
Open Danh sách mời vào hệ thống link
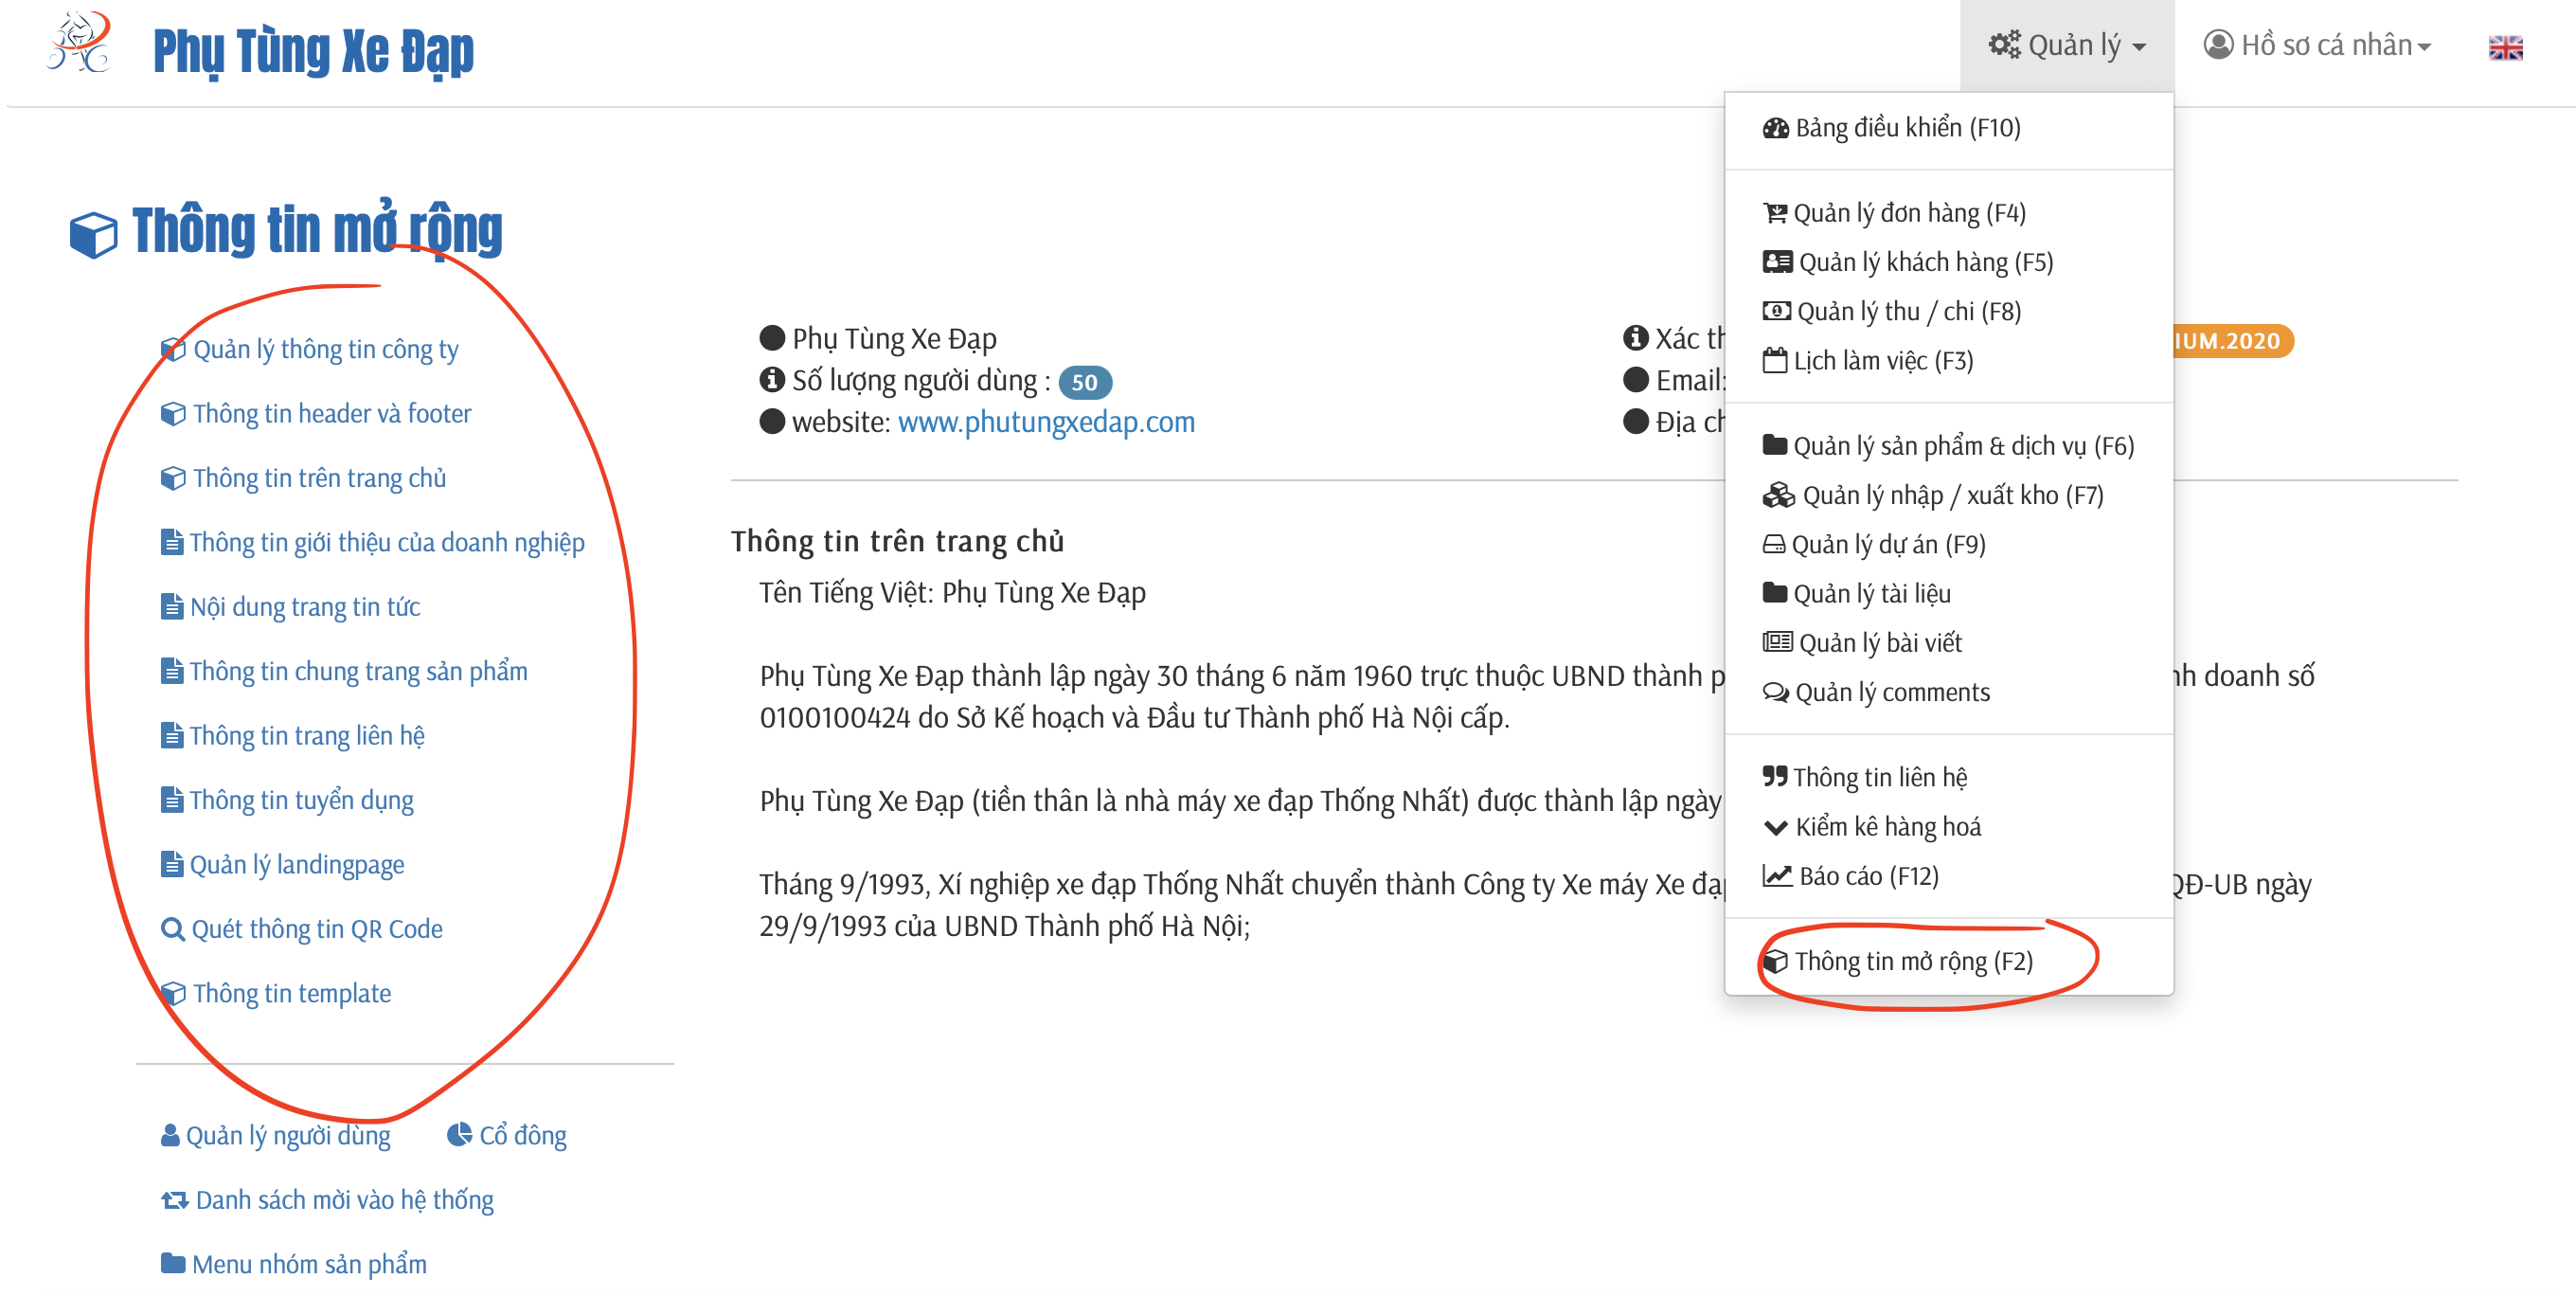pos(343,1199)
